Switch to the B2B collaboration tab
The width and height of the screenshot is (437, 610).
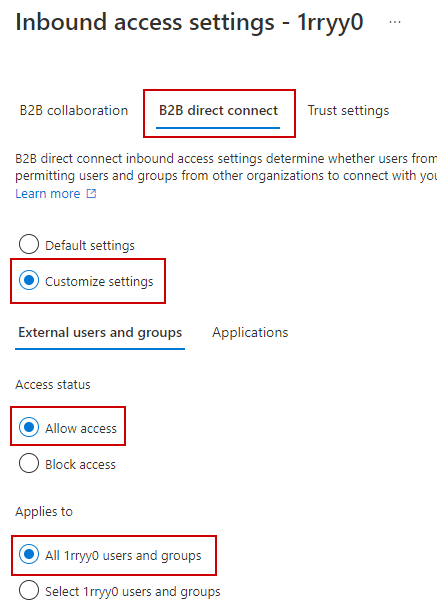click(x=74, y=110)
